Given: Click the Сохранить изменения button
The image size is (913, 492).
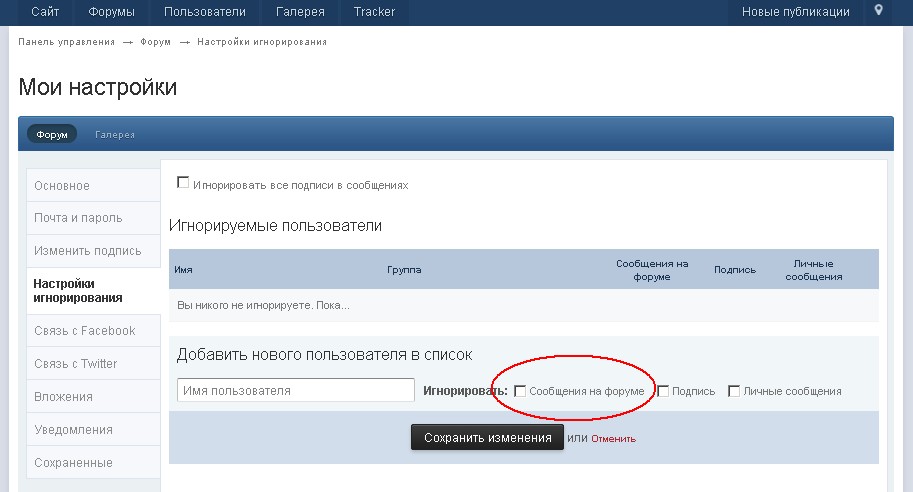Looking at the screenshot, I should (487, 438).
